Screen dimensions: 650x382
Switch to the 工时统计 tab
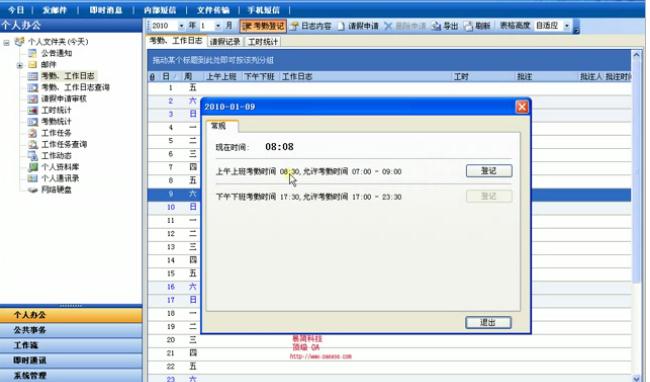point(263,41)
